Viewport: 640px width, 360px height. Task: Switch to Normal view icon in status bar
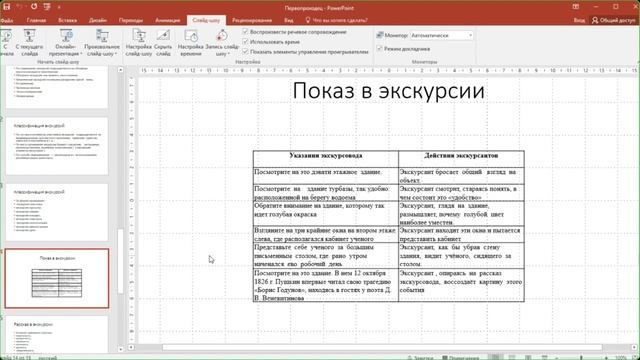(x=496, y=358)
